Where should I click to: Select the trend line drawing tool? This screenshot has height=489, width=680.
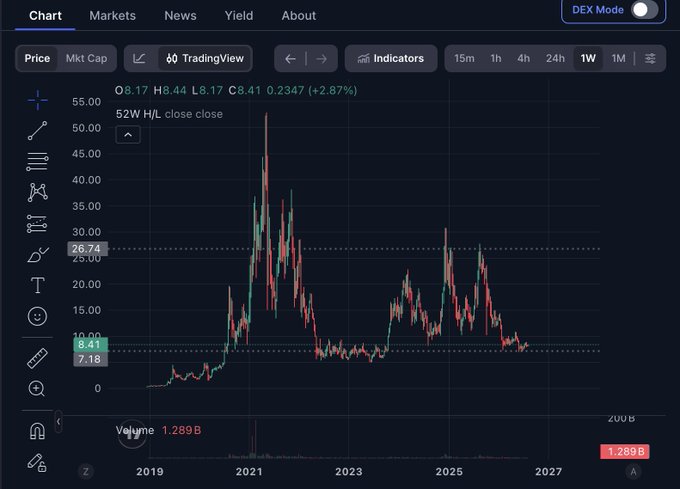(37, 130)
